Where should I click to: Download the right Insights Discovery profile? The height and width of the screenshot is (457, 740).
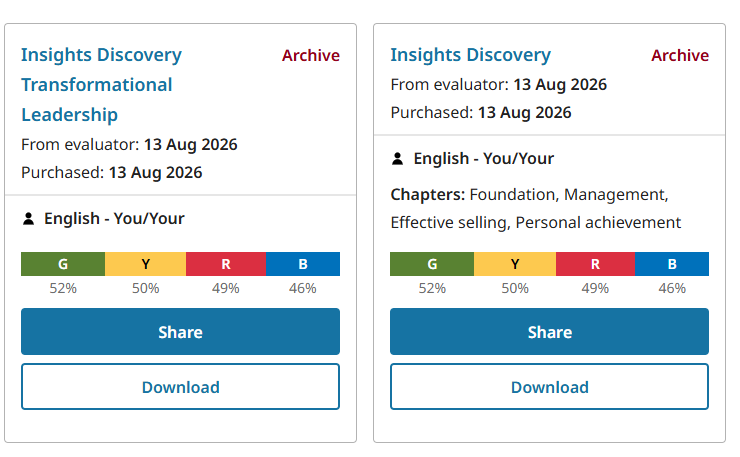pos(549,387)
